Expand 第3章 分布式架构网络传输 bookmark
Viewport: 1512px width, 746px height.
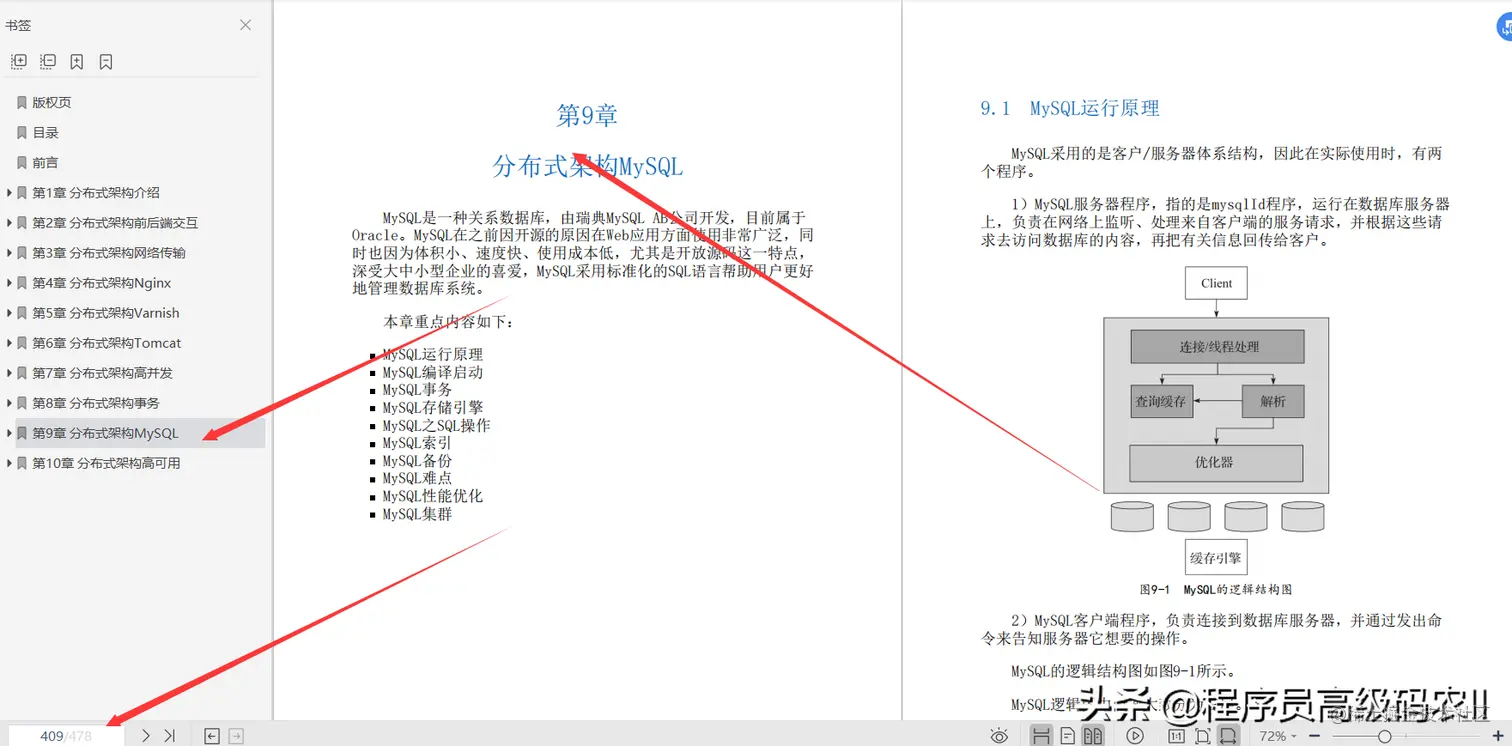(x=9, y=252)
